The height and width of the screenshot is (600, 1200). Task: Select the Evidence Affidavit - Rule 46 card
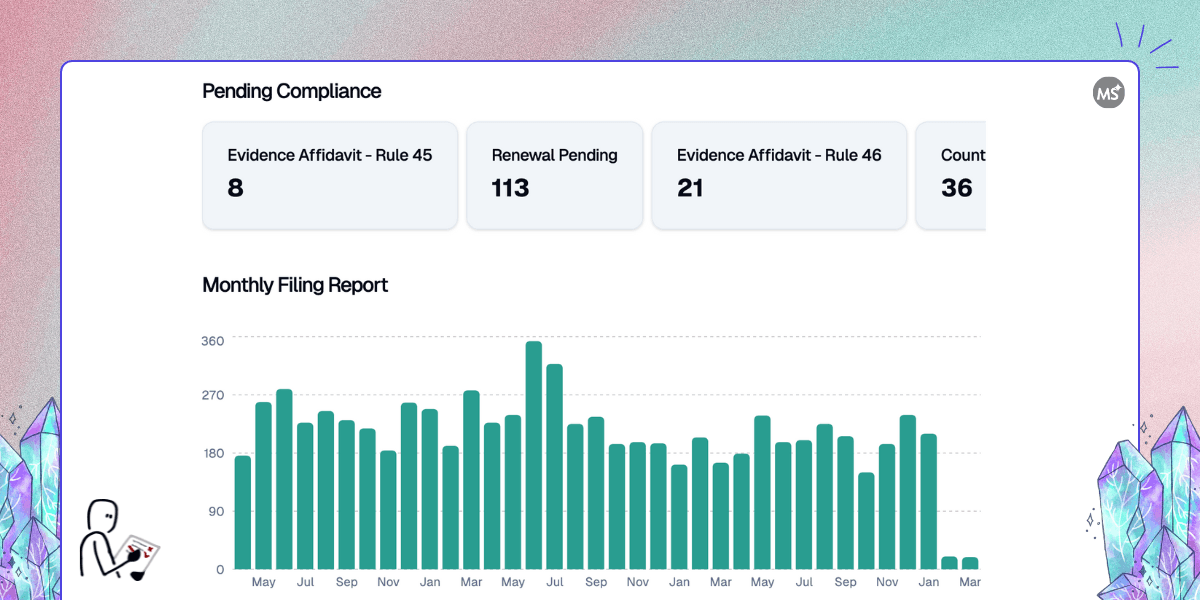point(779,175)
